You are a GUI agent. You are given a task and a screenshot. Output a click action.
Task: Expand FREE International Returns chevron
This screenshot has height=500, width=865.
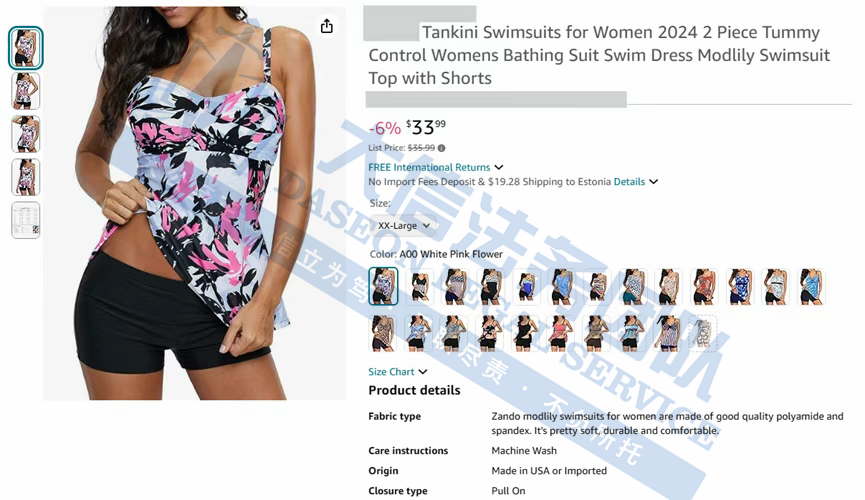pos(499,167)
